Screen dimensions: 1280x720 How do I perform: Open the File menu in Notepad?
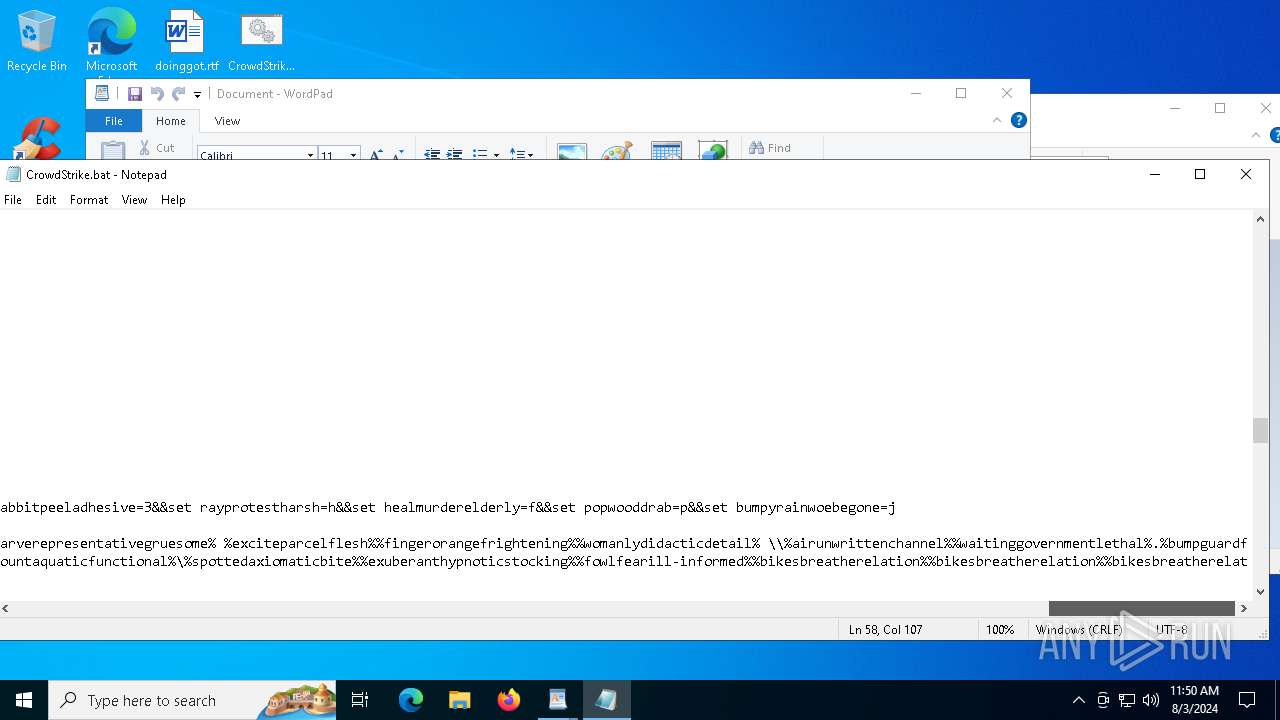pyautogui.click(x=13, y=200)
